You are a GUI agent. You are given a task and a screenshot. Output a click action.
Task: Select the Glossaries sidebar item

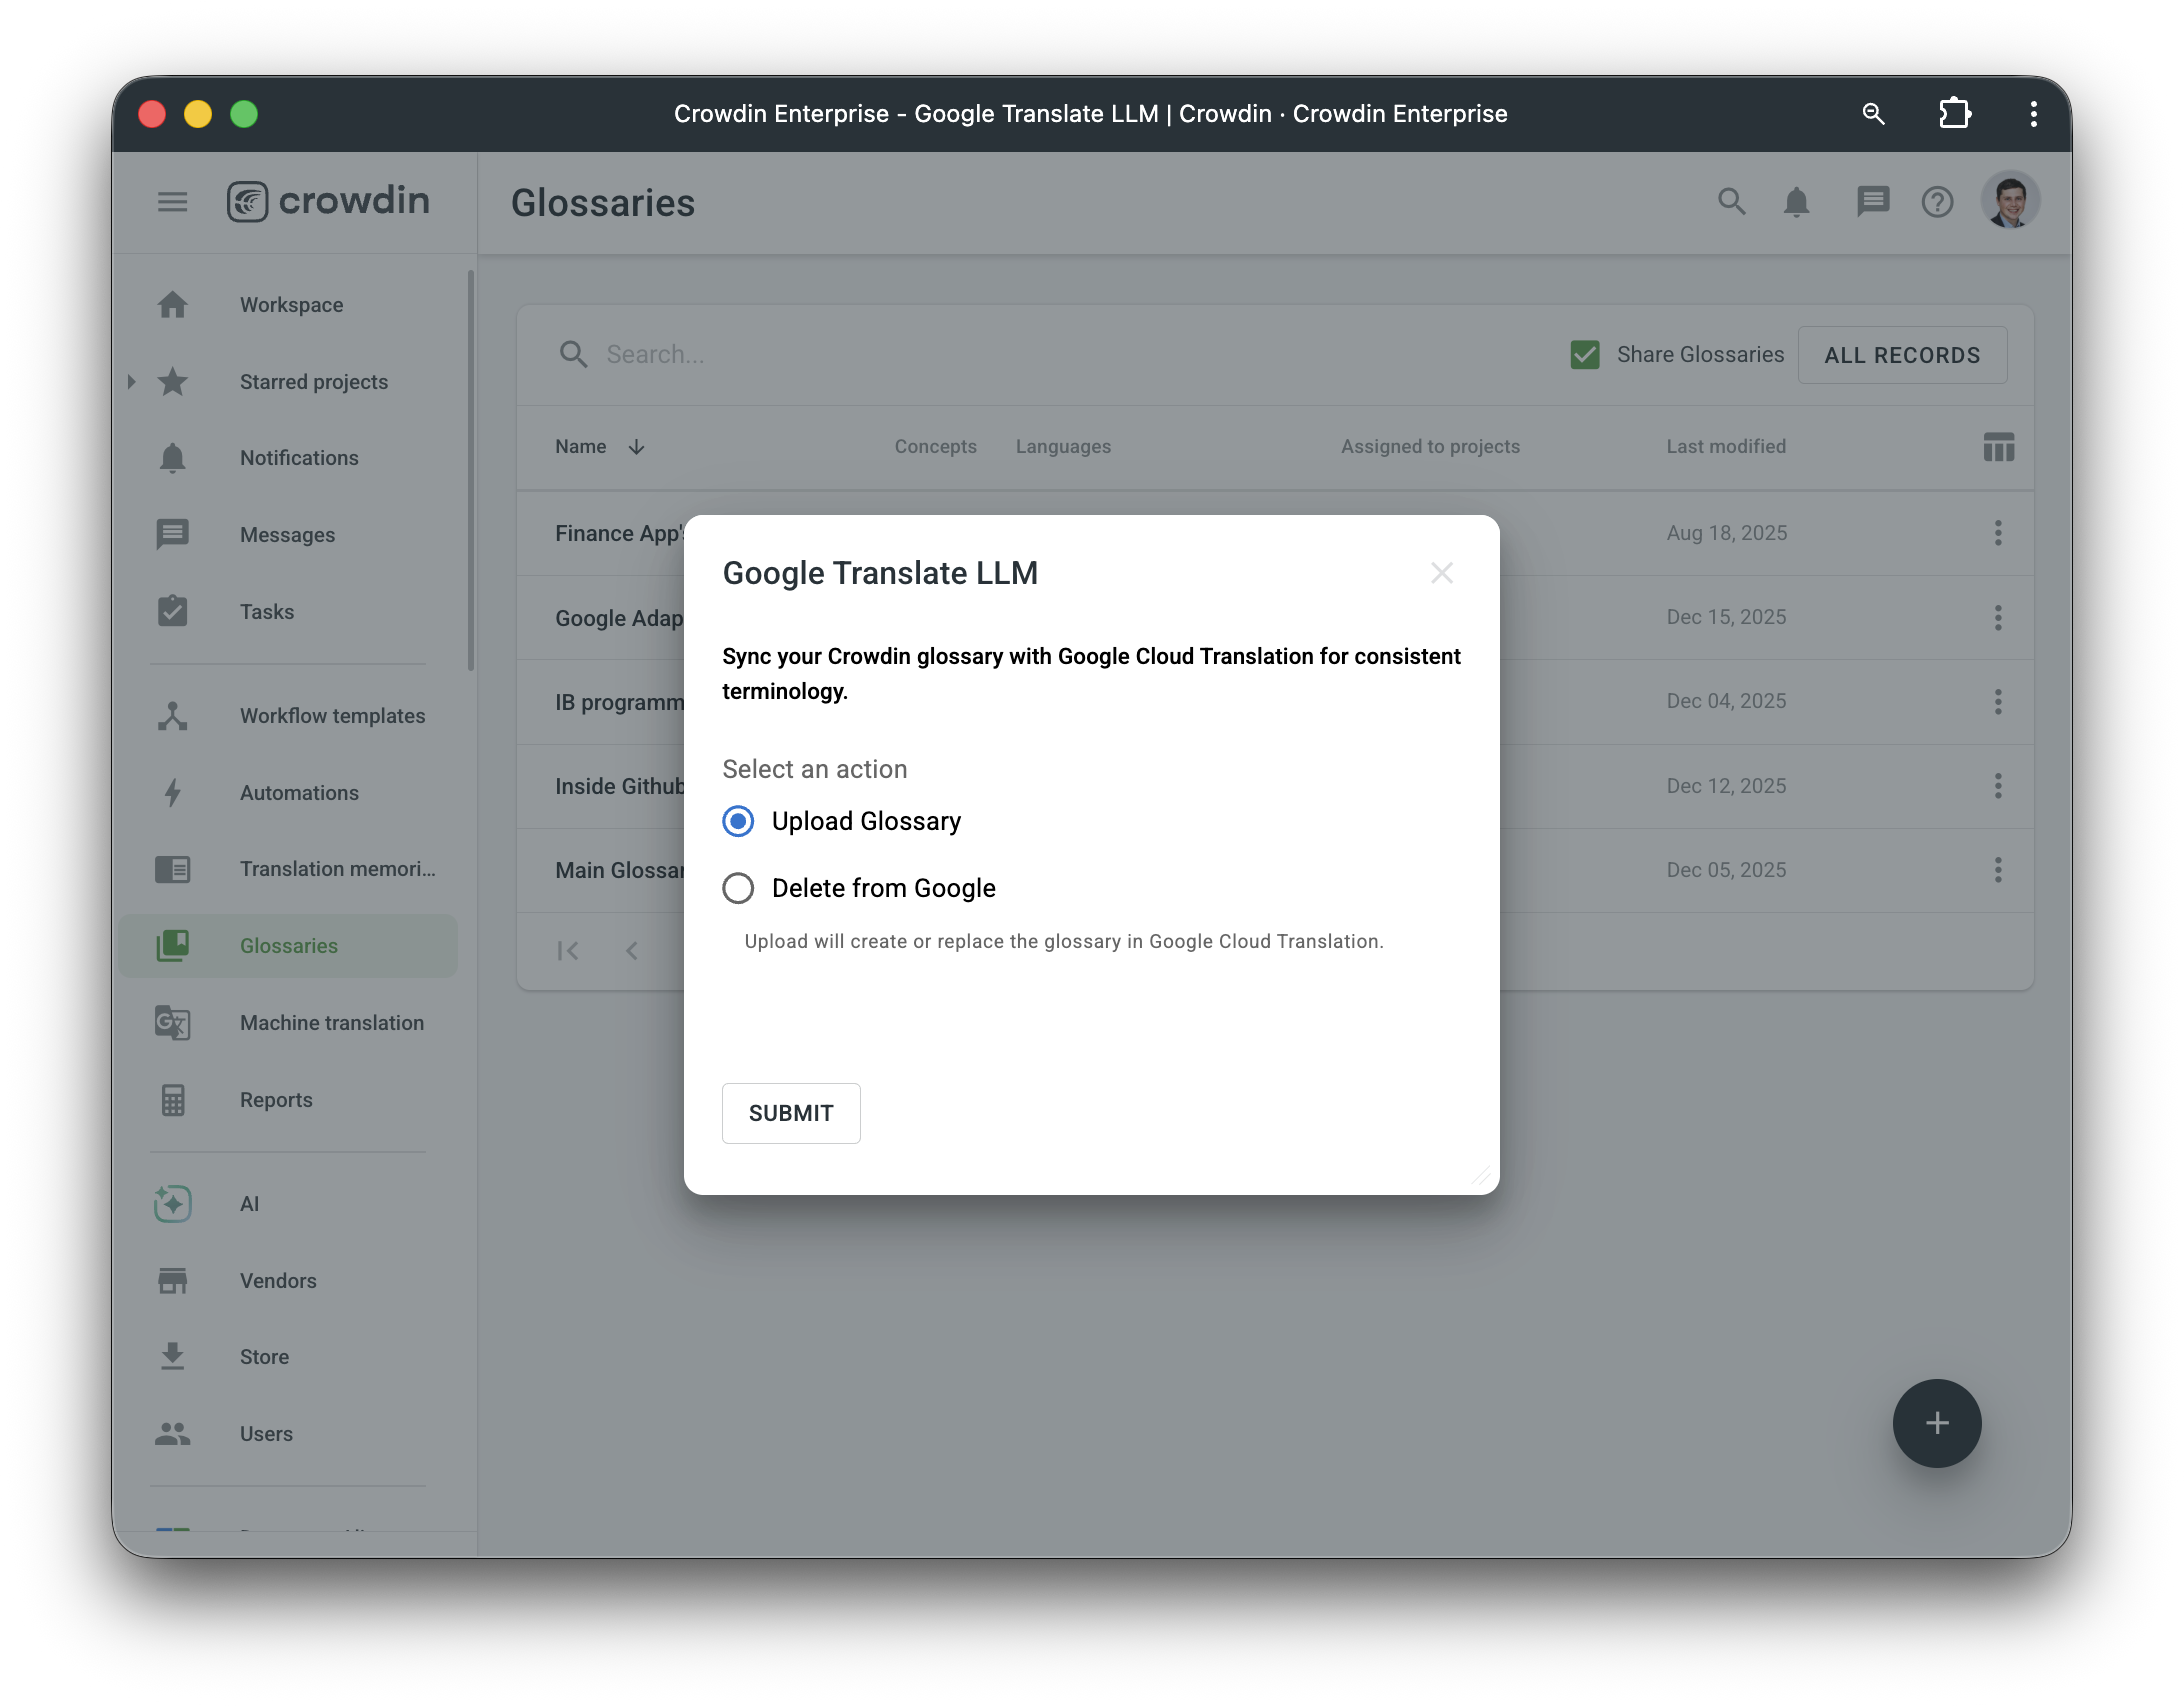288,946
